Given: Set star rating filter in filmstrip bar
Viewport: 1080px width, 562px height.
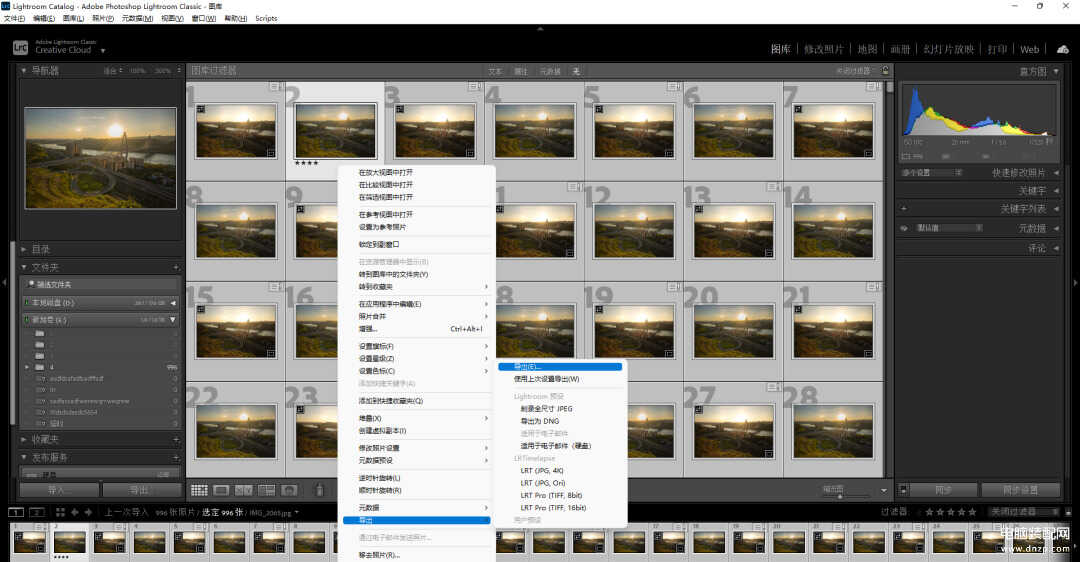Looking at the screenshot, I should coord(951,512).
